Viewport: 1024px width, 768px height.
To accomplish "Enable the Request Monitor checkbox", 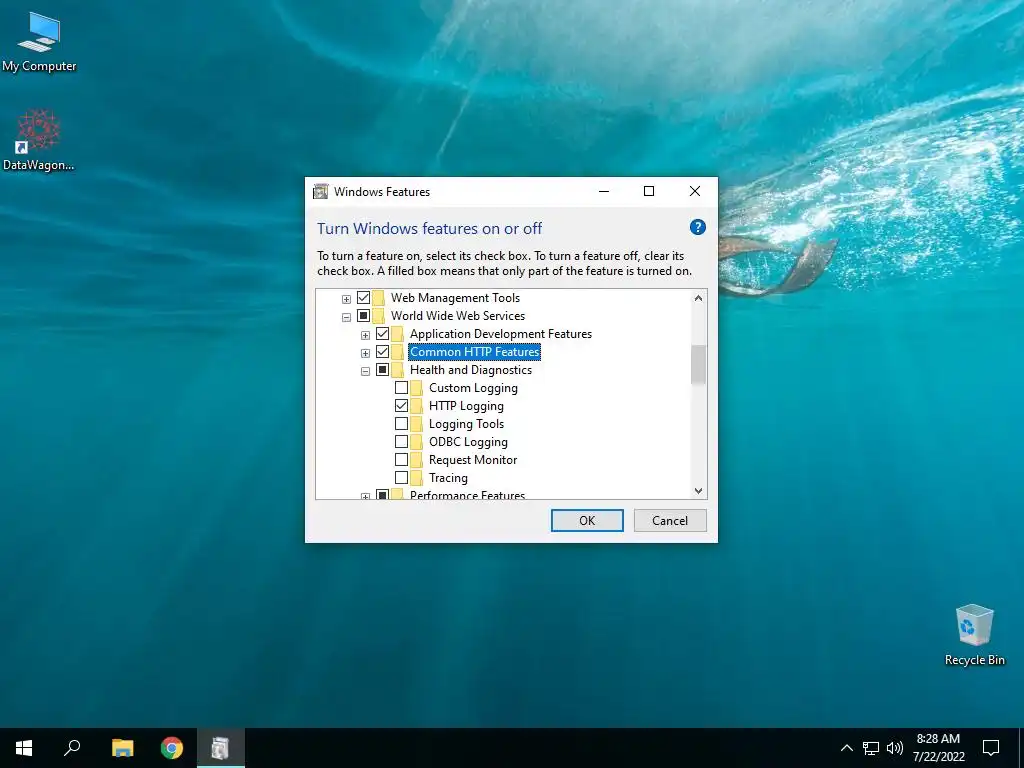I will coord(402,460).
